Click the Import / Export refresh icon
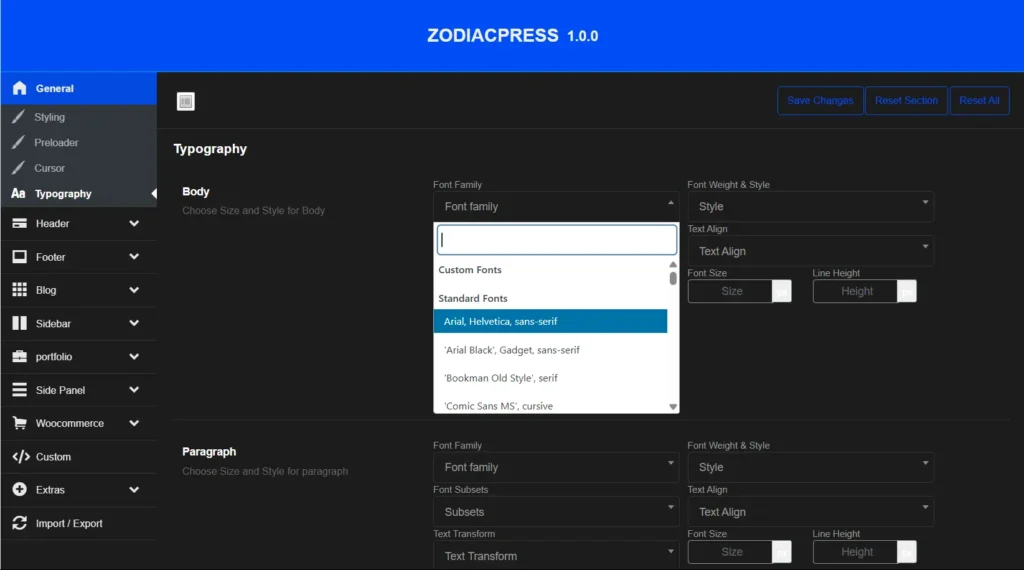The image size is (1024, 570). click(19, 523)
